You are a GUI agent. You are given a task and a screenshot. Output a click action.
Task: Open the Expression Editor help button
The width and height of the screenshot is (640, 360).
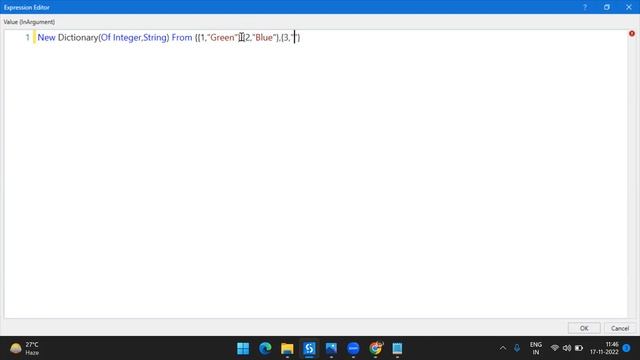point(585,7)
